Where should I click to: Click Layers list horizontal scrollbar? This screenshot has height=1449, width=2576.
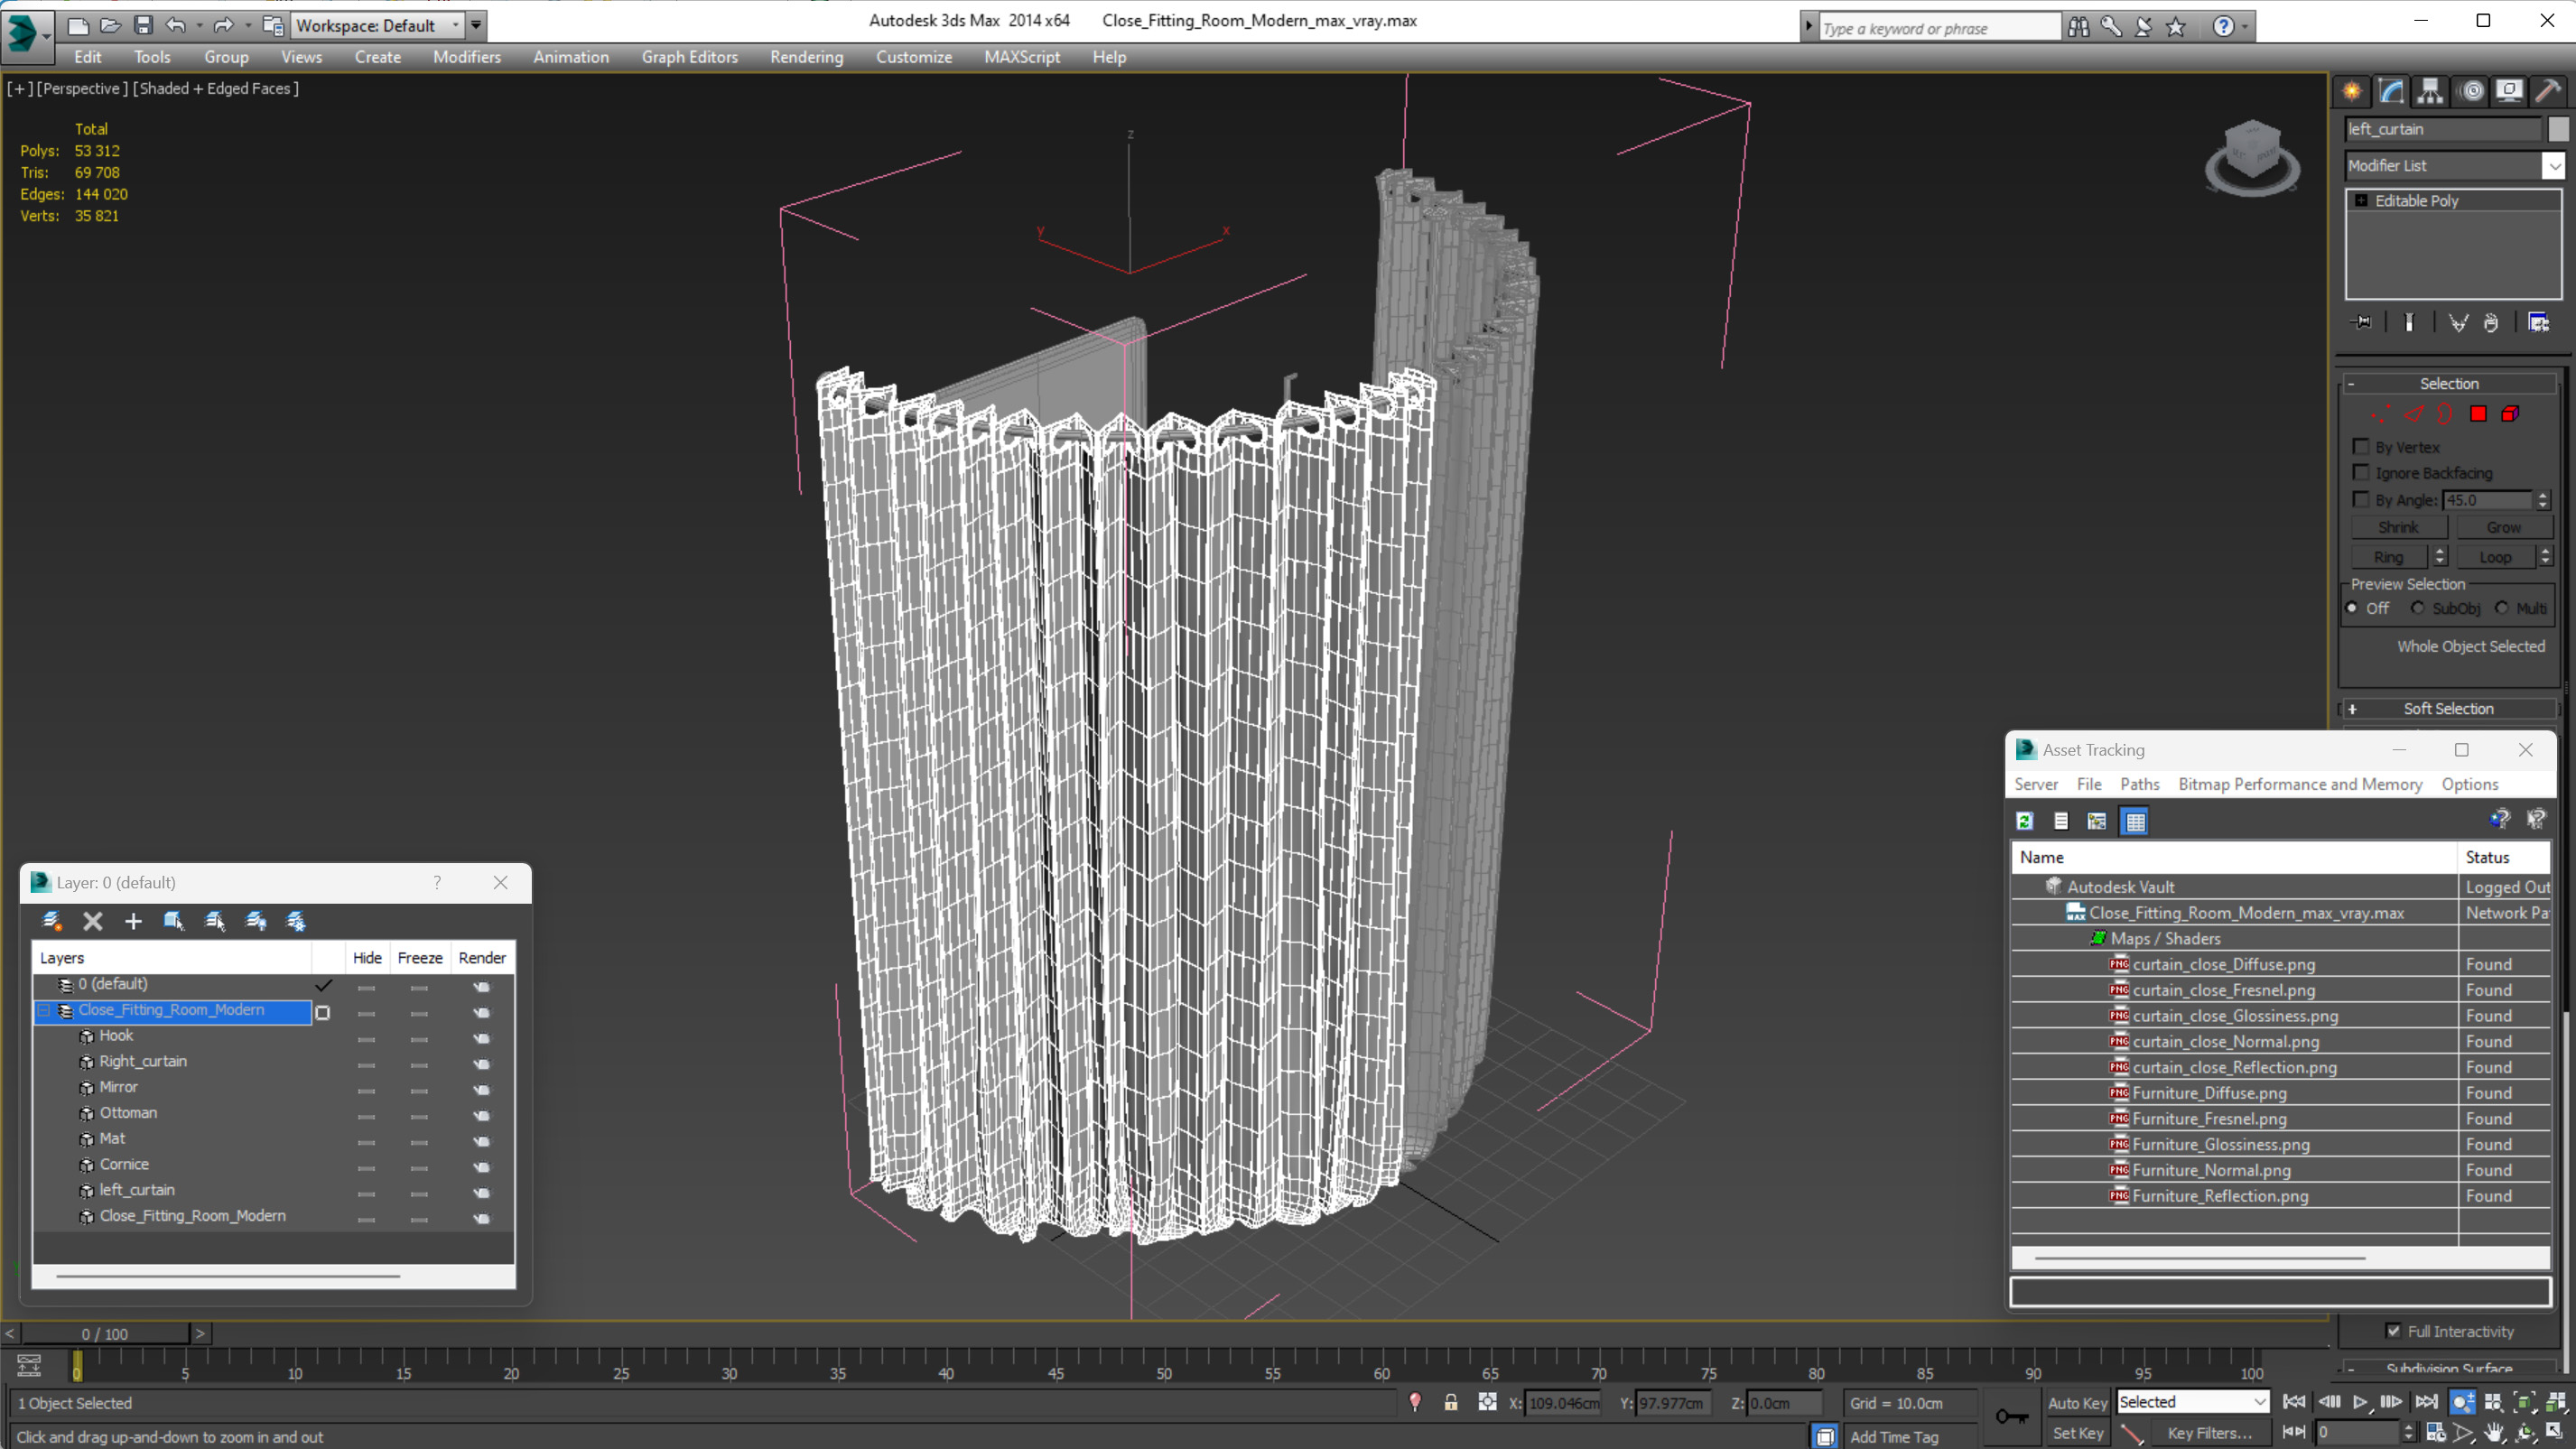tap(228, 1276)
